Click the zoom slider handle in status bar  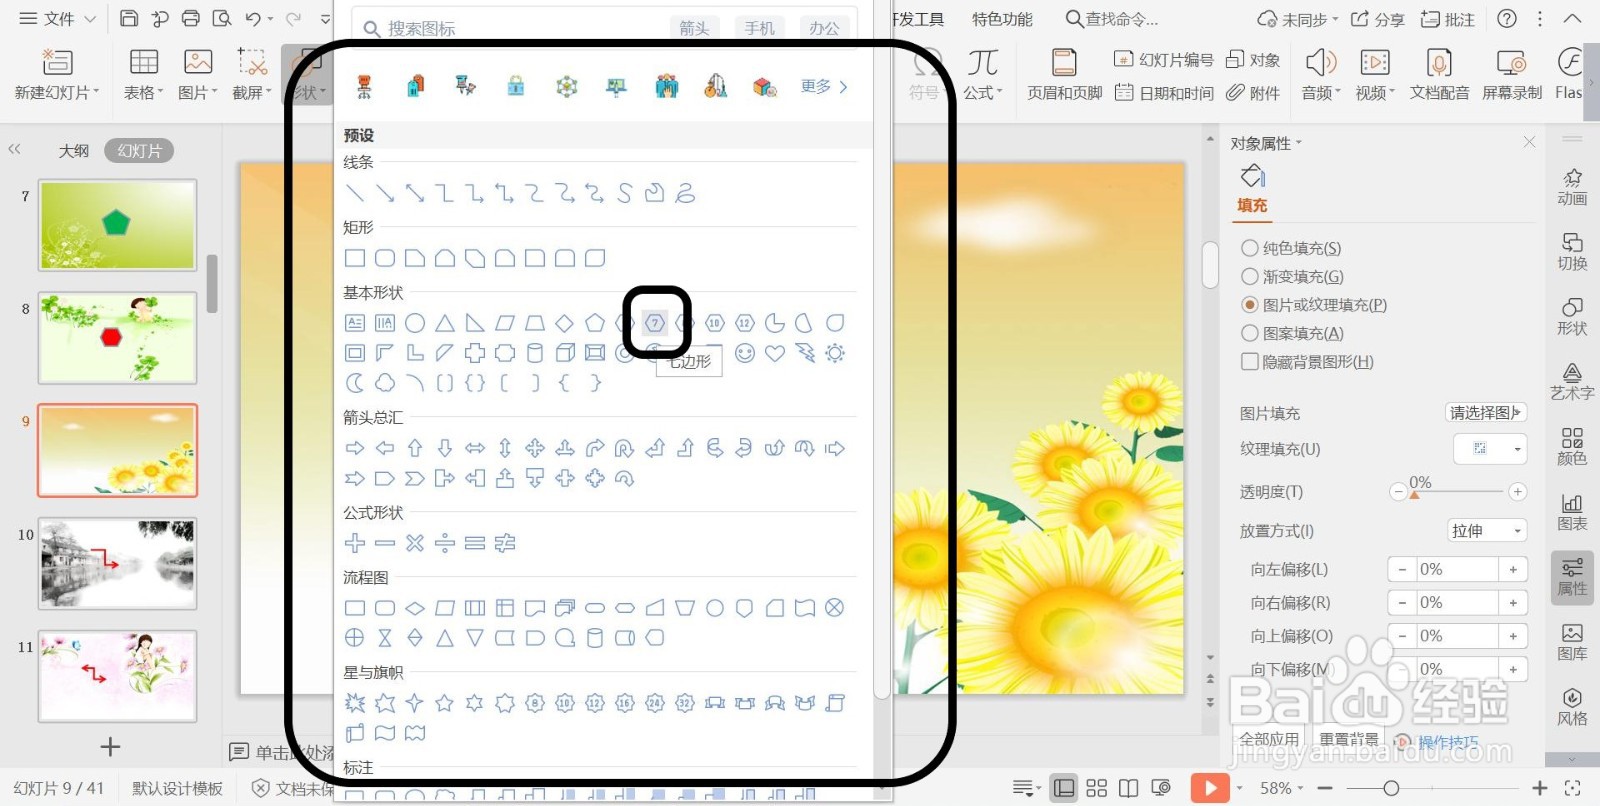tap(1391, 788)
